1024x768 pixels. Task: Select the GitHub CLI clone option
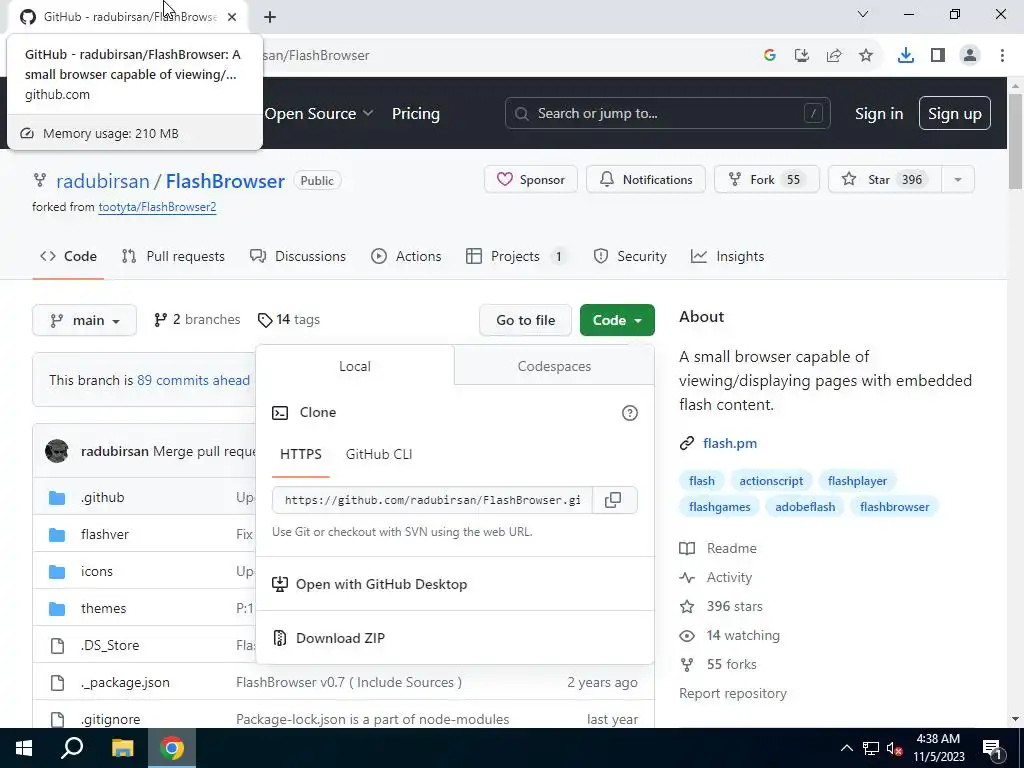pos(379,455)
